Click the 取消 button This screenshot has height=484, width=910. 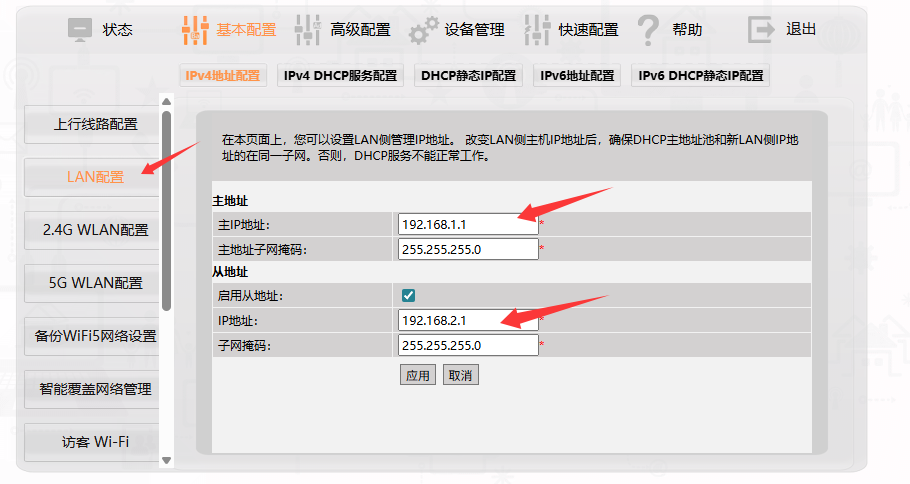click(461, 375)
